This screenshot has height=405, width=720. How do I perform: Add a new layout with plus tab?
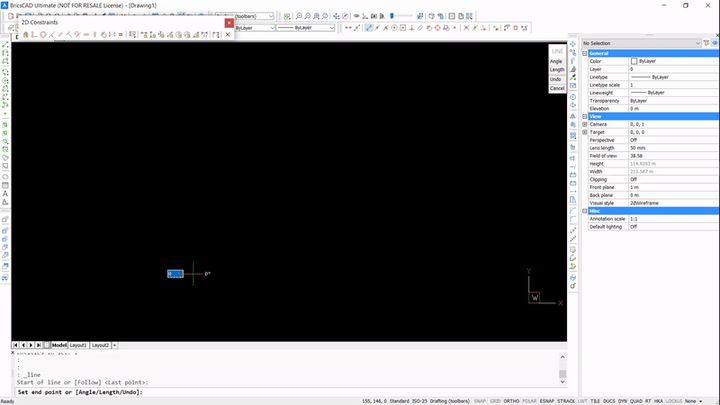click(114, 345)
